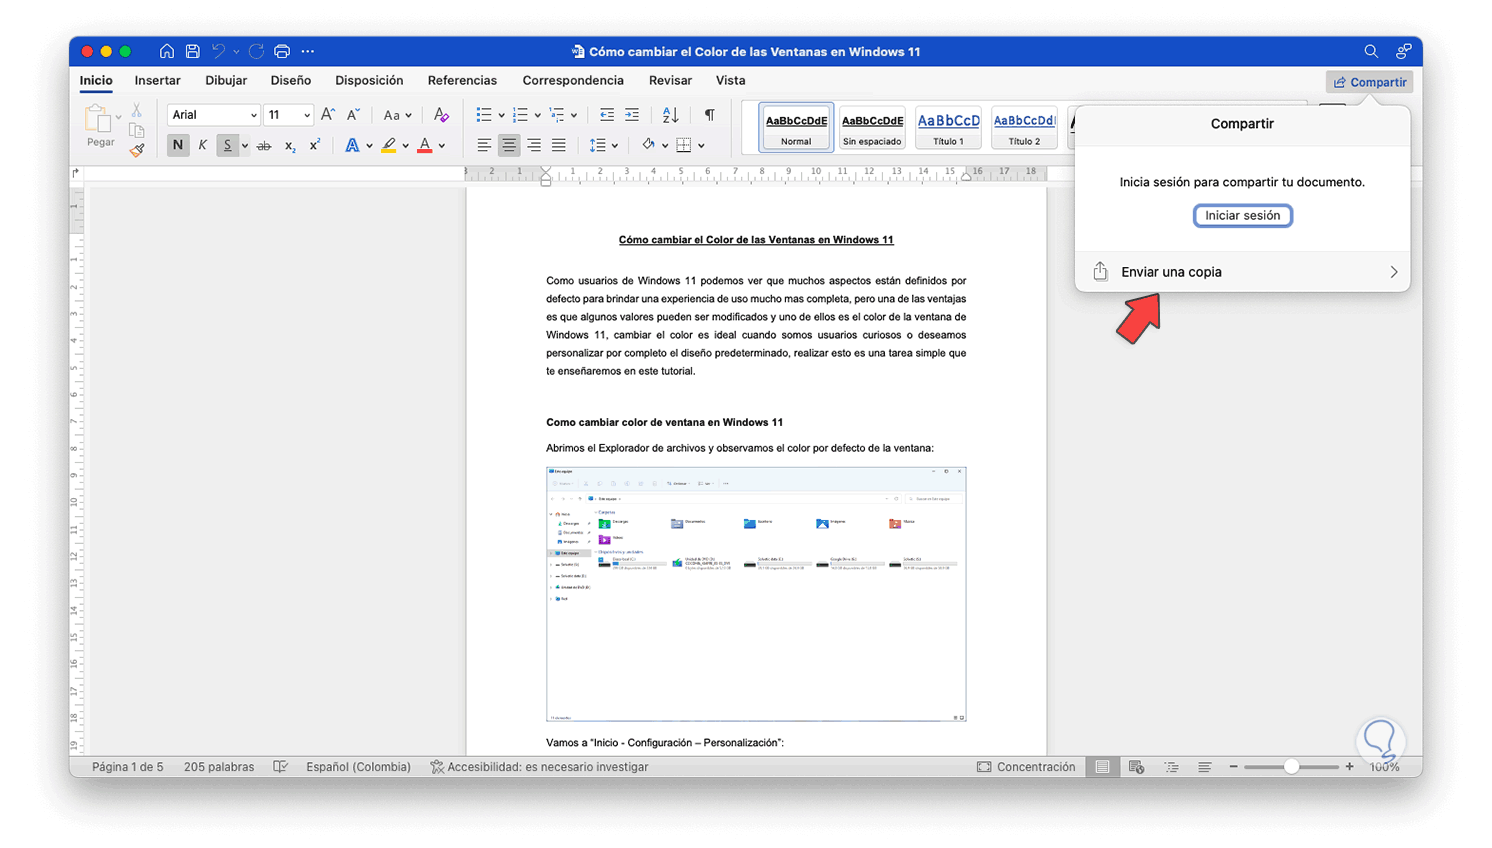
Task: Switch to Web Layout view
Action: click(x=1136, y=767)
